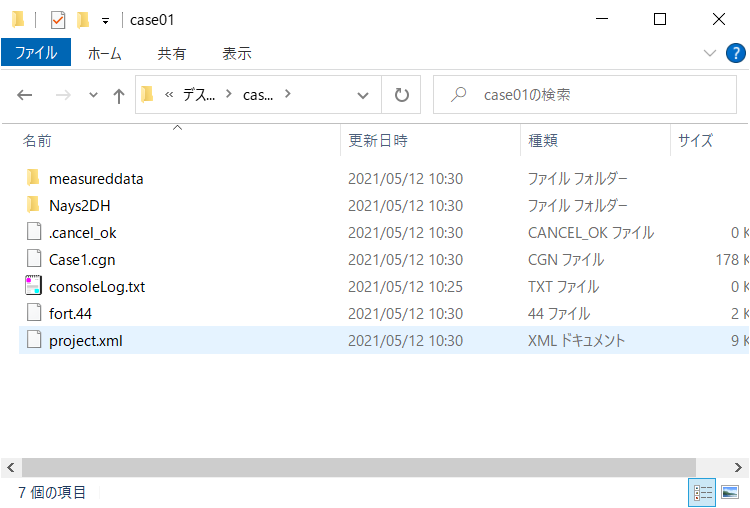The width and height of the screenshot is (750, 508).
Task: Click the folder icon in title bar
Action: click(x=18, y=20)
